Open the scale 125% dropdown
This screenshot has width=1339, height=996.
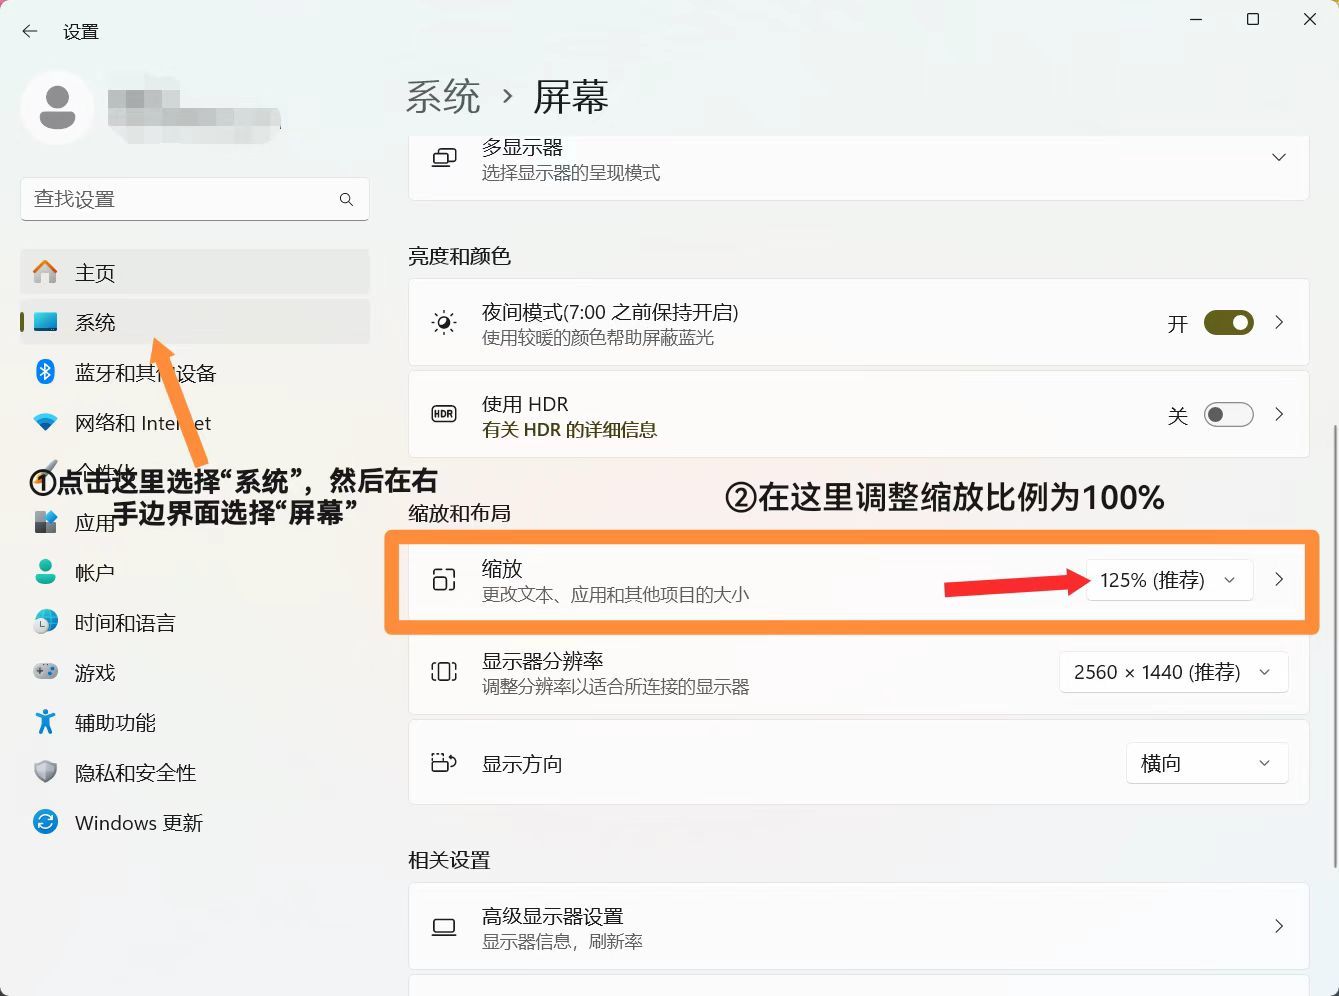(x=1169, y=580)
